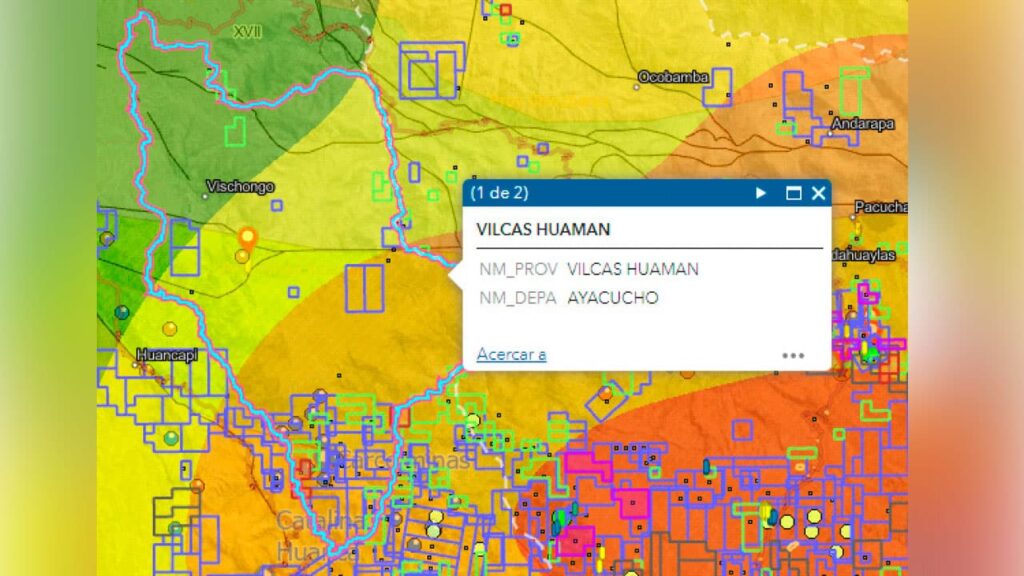Click the green circle marker below Huancapi

coord(171,437)
